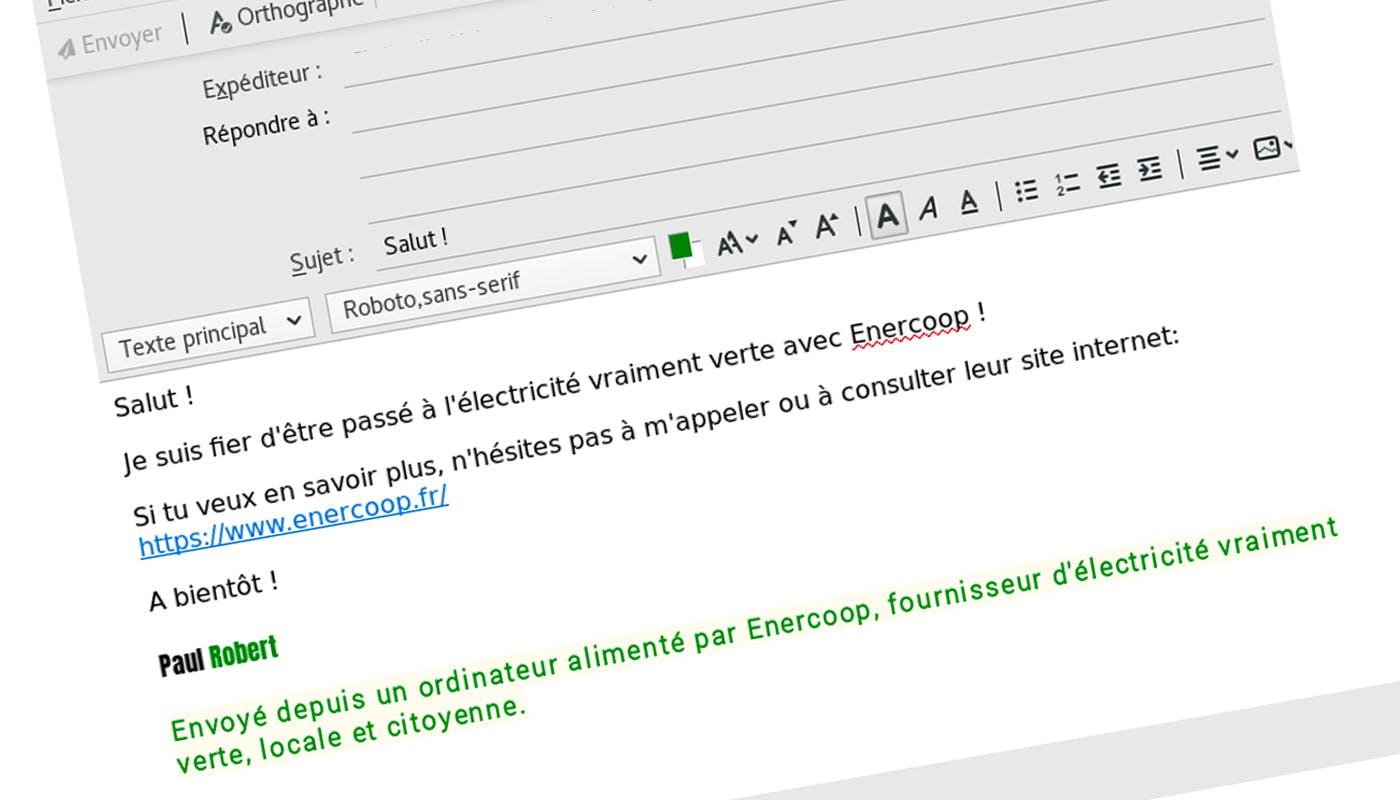Click the A bientôt ! line

click(213, 592)
